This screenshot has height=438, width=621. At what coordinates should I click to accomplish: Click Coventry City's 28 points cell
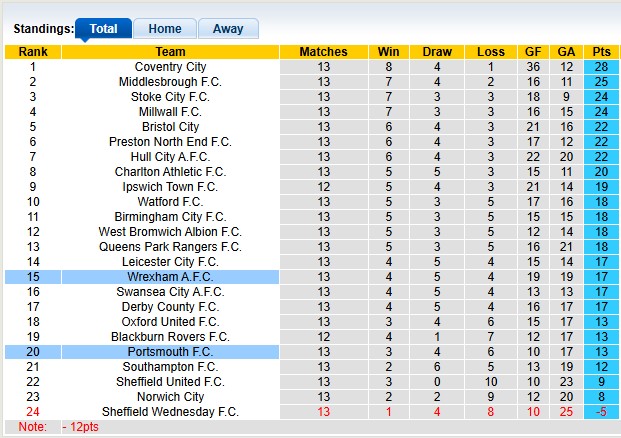point(602,67)
